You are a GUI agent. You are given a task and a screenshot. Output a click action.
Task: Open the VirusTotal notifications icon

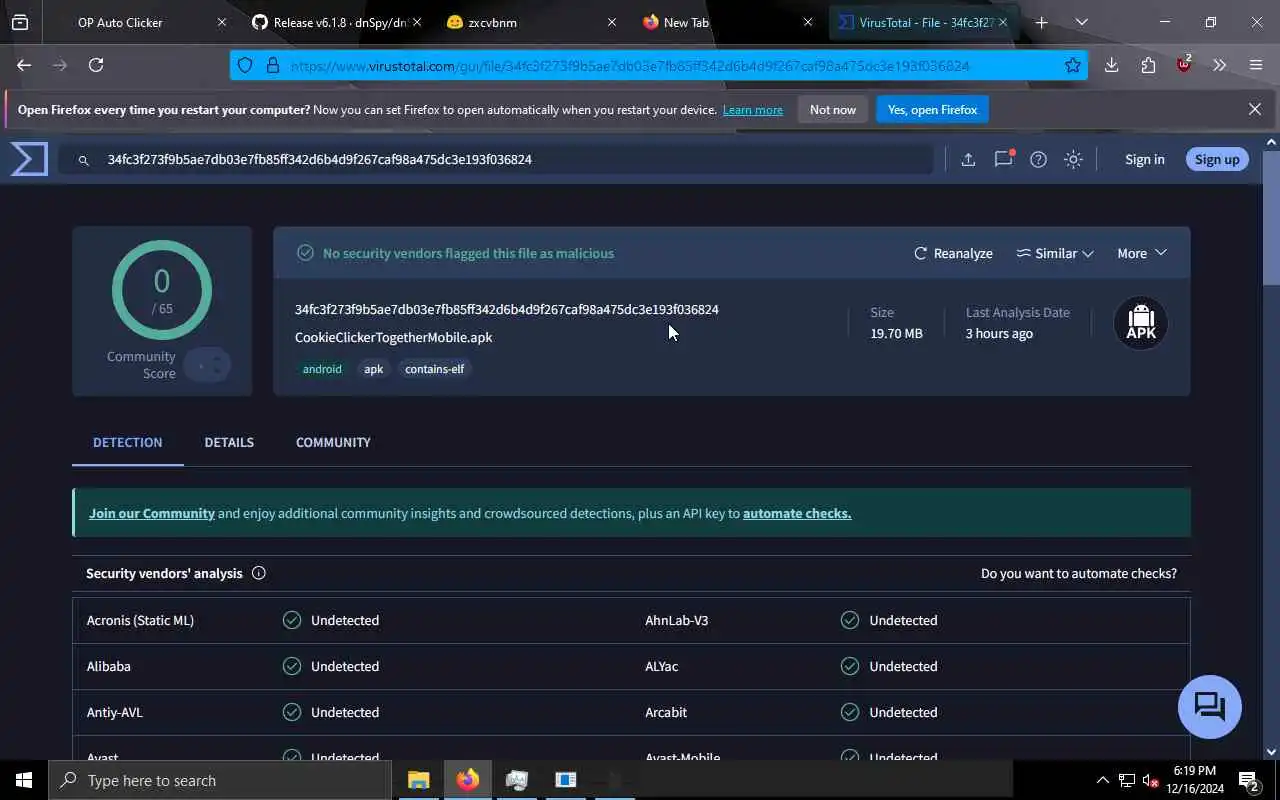tap(1003, 159)
